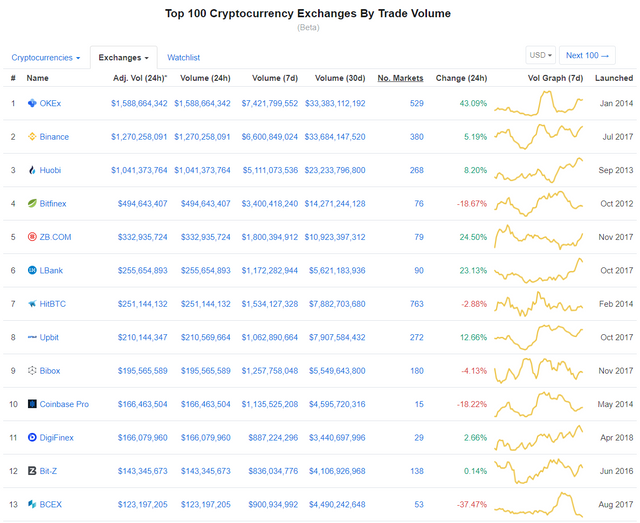Open the LBank exchange link
The width and height of the screenshot is (640, 523).
(x=51, y=270)
